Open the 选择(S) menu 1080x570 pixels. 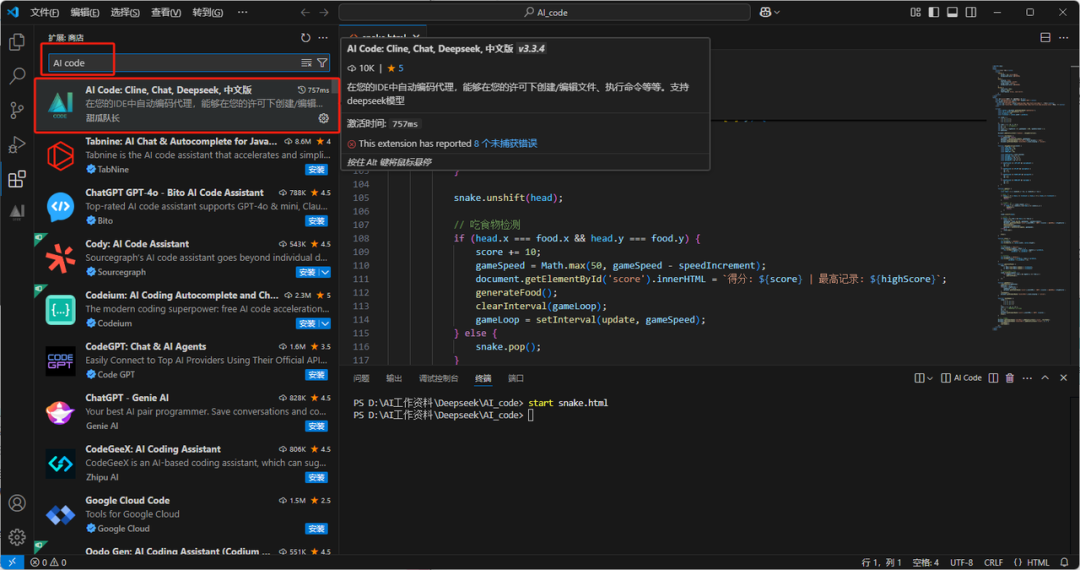pyautogui.click(x=125, y=12)
